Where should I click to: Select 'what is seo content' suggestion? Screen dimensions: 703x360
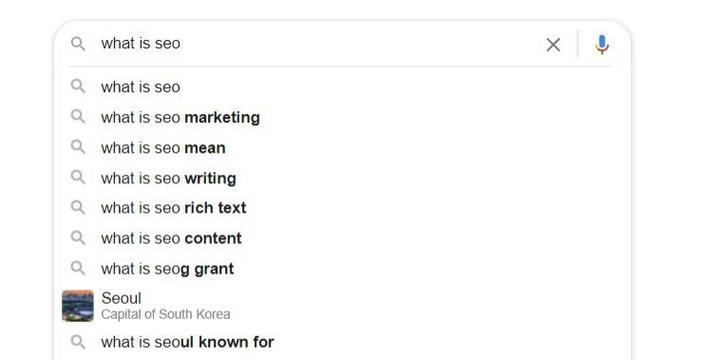(343, 238)
